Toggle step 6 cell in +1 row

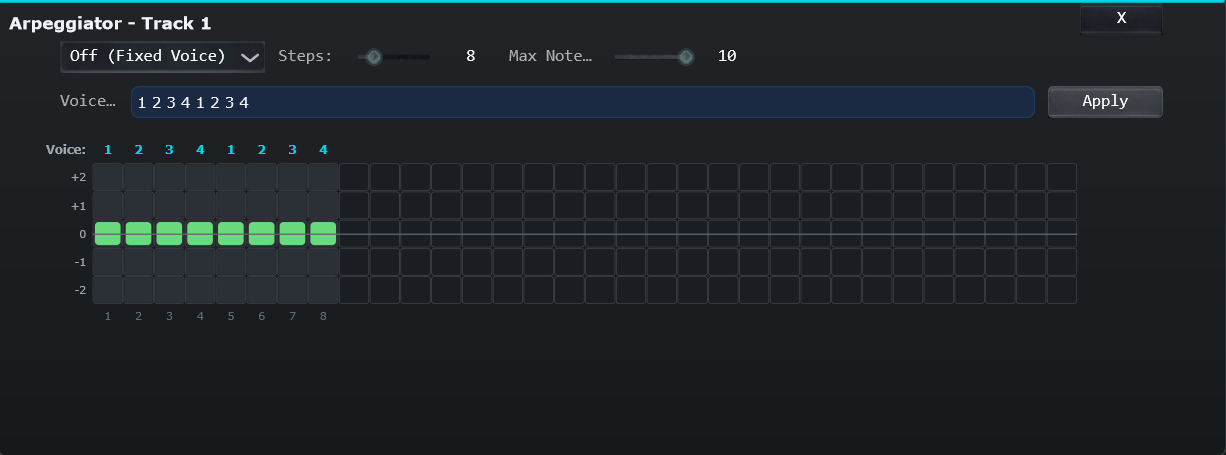coord(262,205)
